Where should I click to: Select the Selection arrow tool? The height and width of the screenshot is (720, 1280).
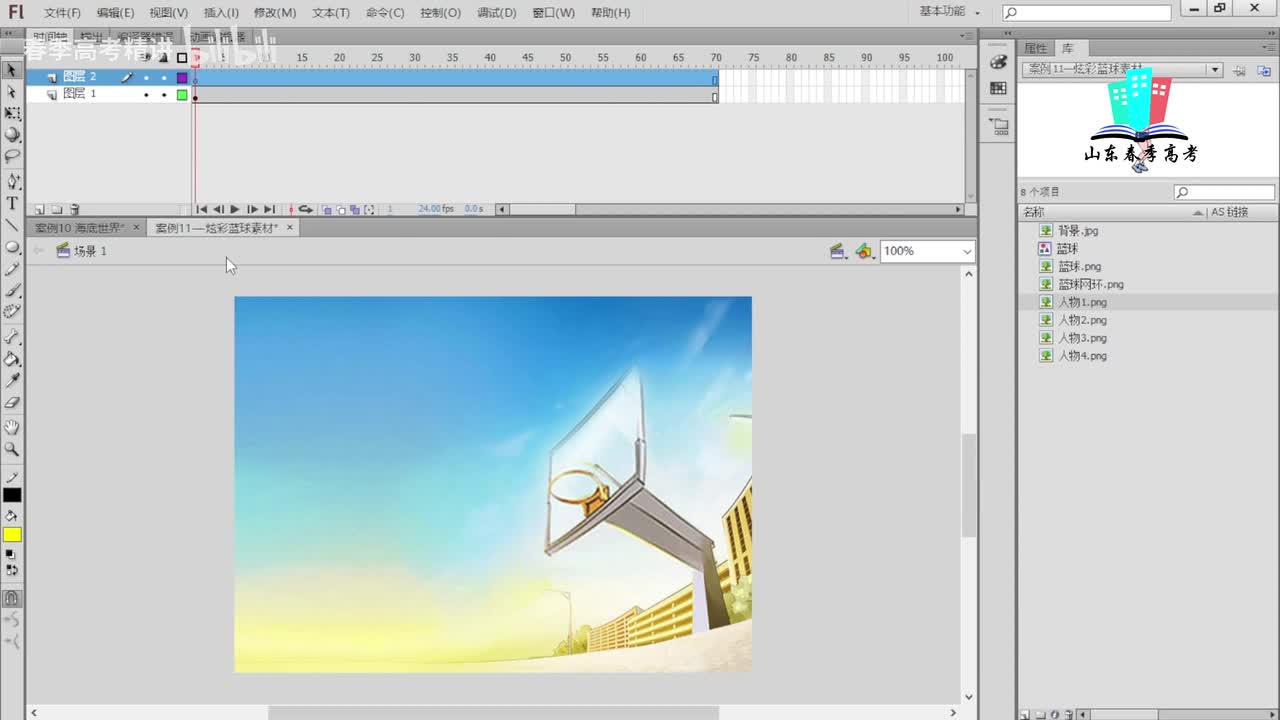point(12,70)
